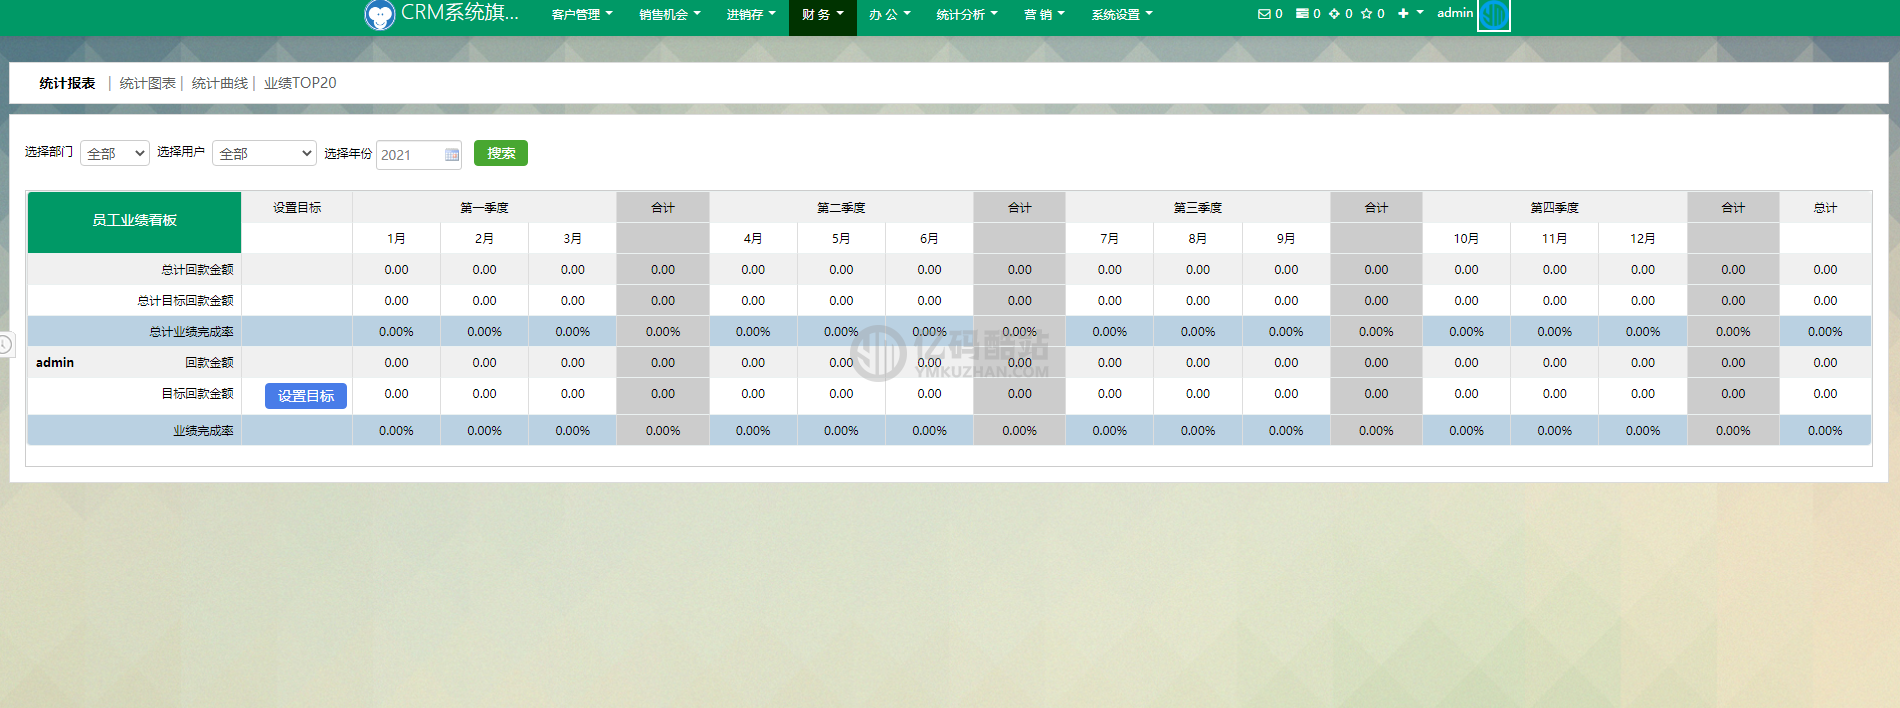1900x708 pixels.
Task: Open the 客户管理 dropdown menu
Action: [581, 15]
